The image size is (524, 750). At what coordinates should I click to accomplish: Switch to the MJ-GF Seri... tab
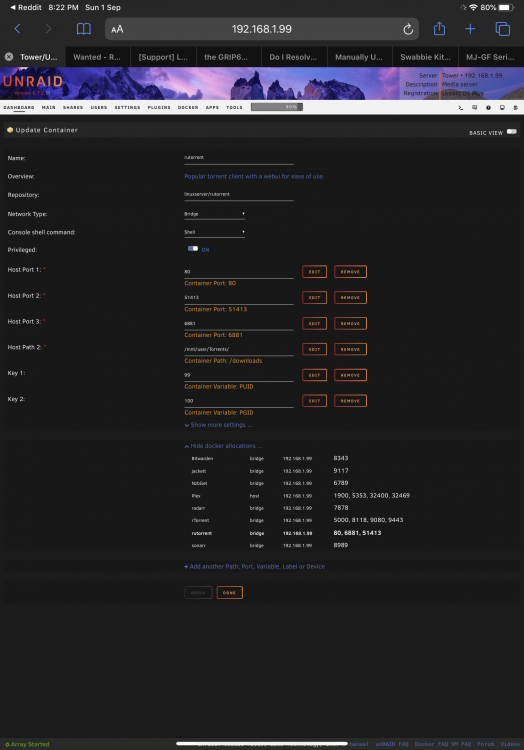(491, 57)
